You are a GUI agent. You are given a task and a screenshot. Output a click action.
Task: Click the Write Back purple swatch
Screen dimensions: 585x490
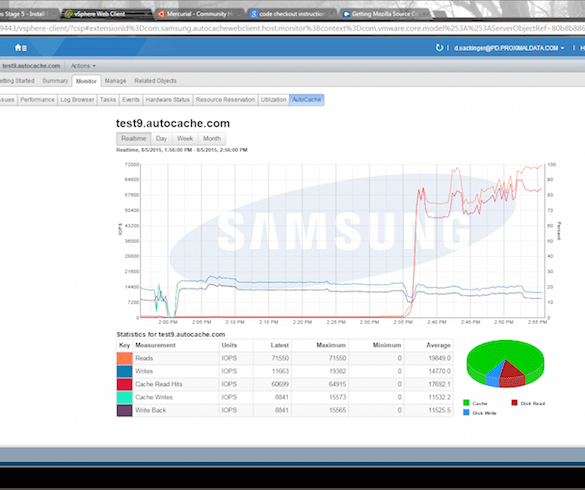[124, 411]
